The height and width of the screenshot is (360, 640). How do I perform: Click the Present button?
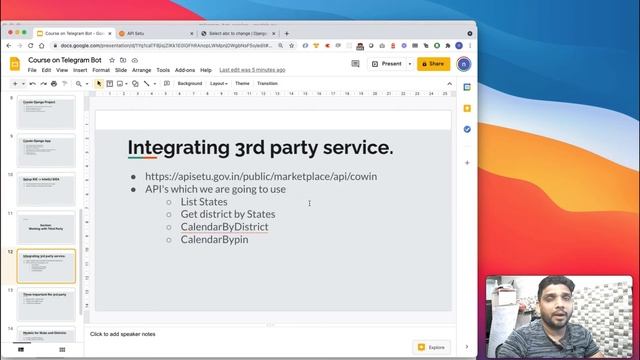pyautogui.click(x=387, y=64)
